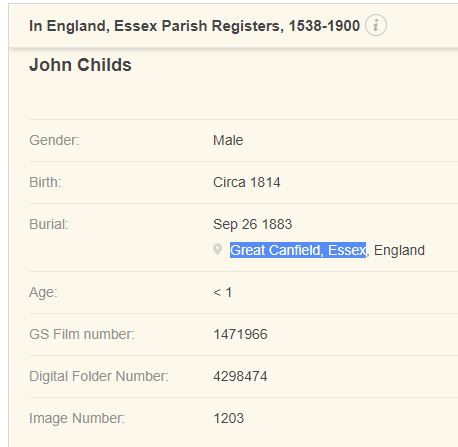Click highlighted Great Canfield, Essex text
The width and height of the screenshot is (458, 447).
pyautogui.click(x=298, y=250)
